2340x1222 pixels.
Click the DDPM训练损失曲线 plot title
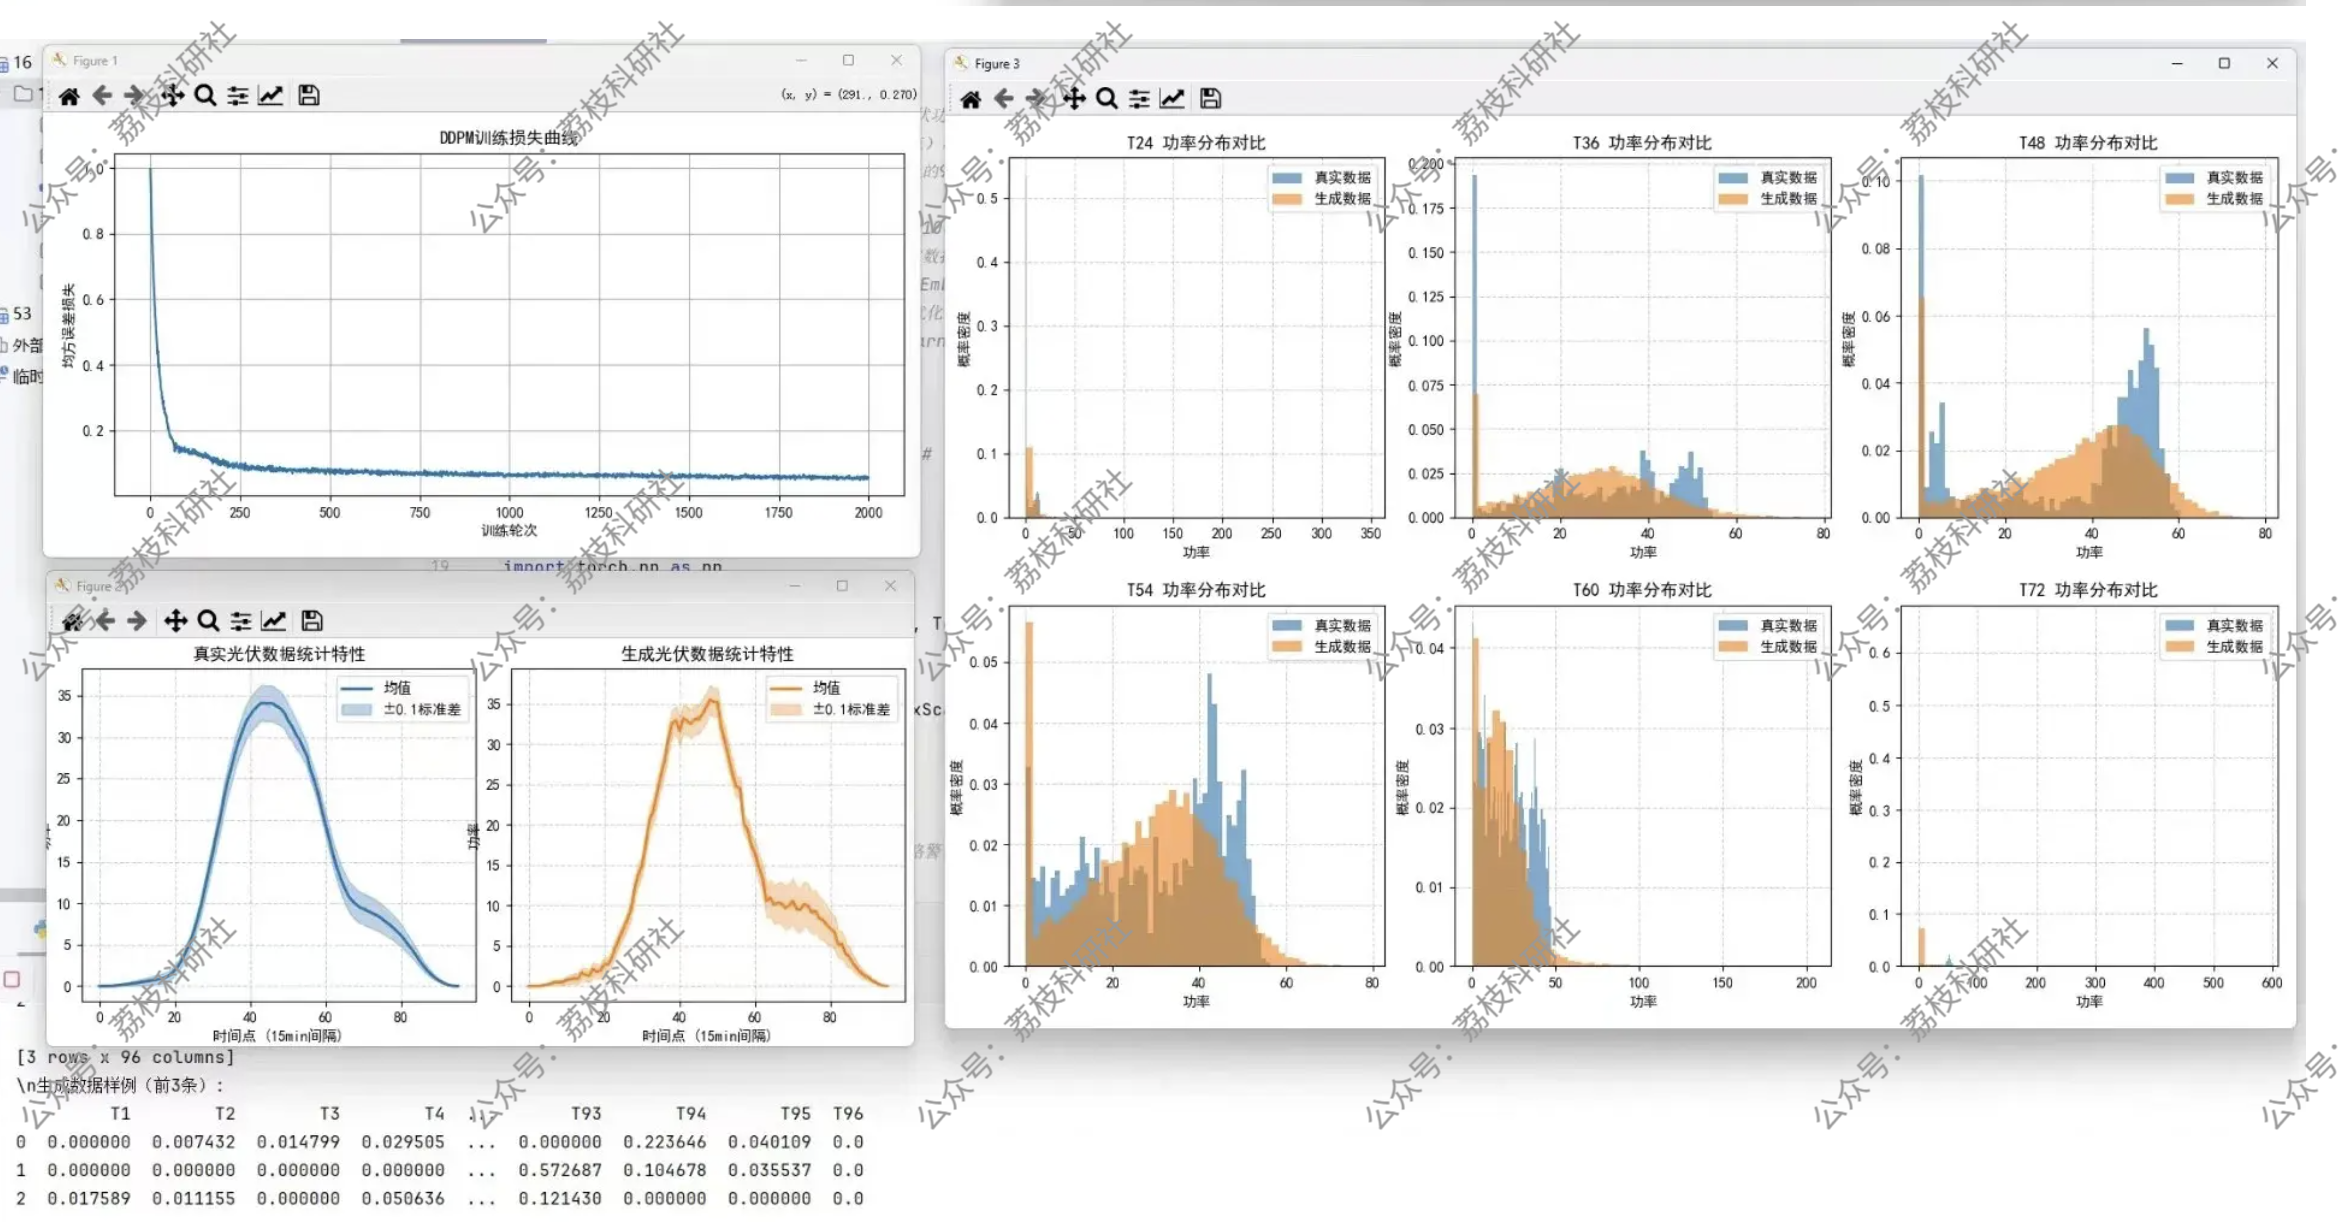pyautogui.click(x=509, y=138)
